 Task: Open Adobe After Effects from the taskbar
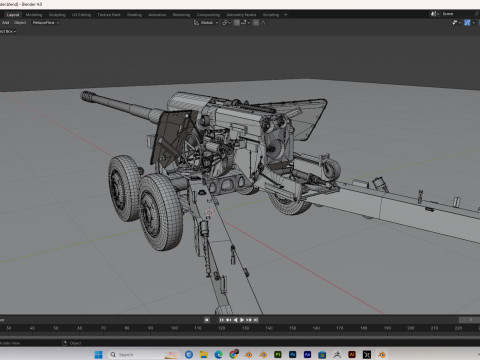click(x=307, y=355)
